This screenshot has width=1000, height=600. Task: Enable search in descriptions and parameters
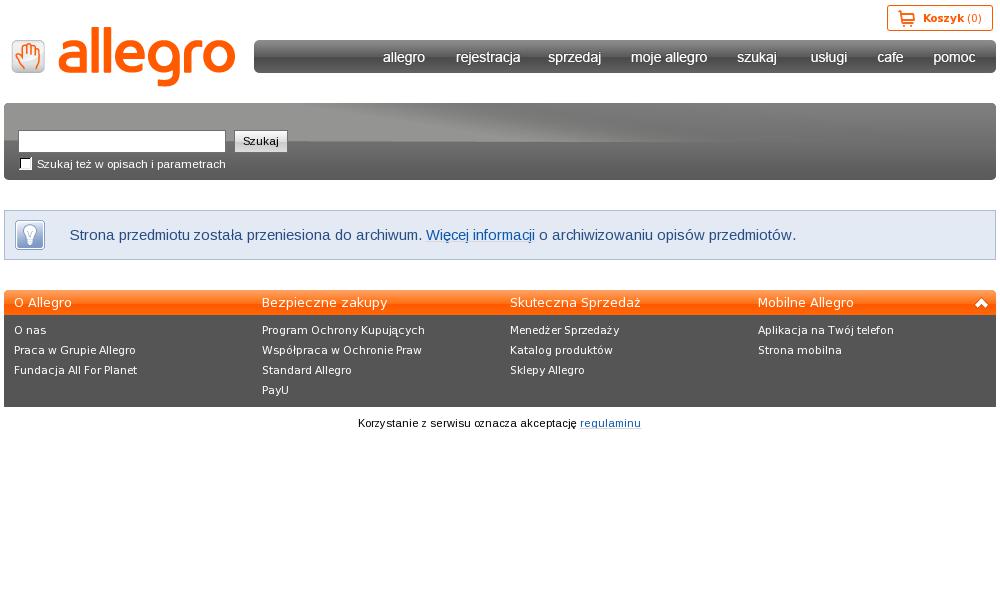[x=26, y=164]
